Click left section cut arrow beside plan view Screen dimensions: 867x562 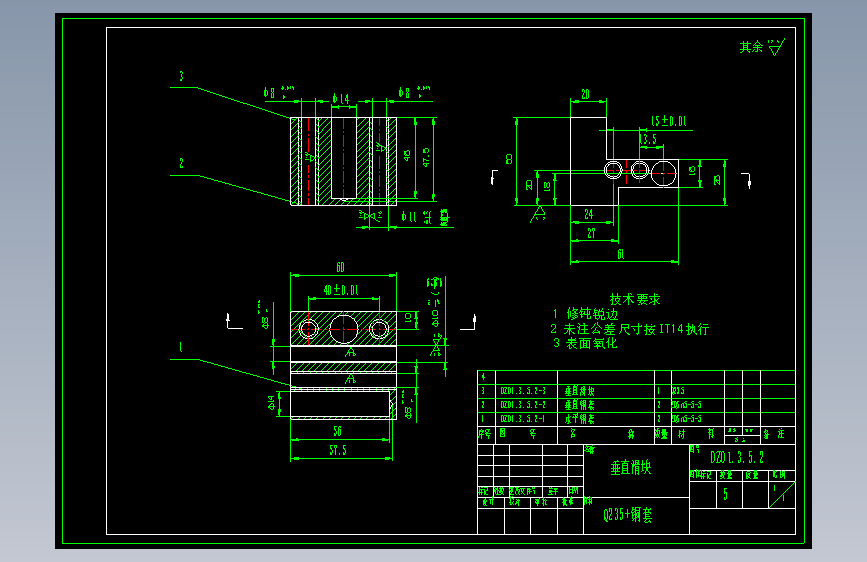coord(234,321)
